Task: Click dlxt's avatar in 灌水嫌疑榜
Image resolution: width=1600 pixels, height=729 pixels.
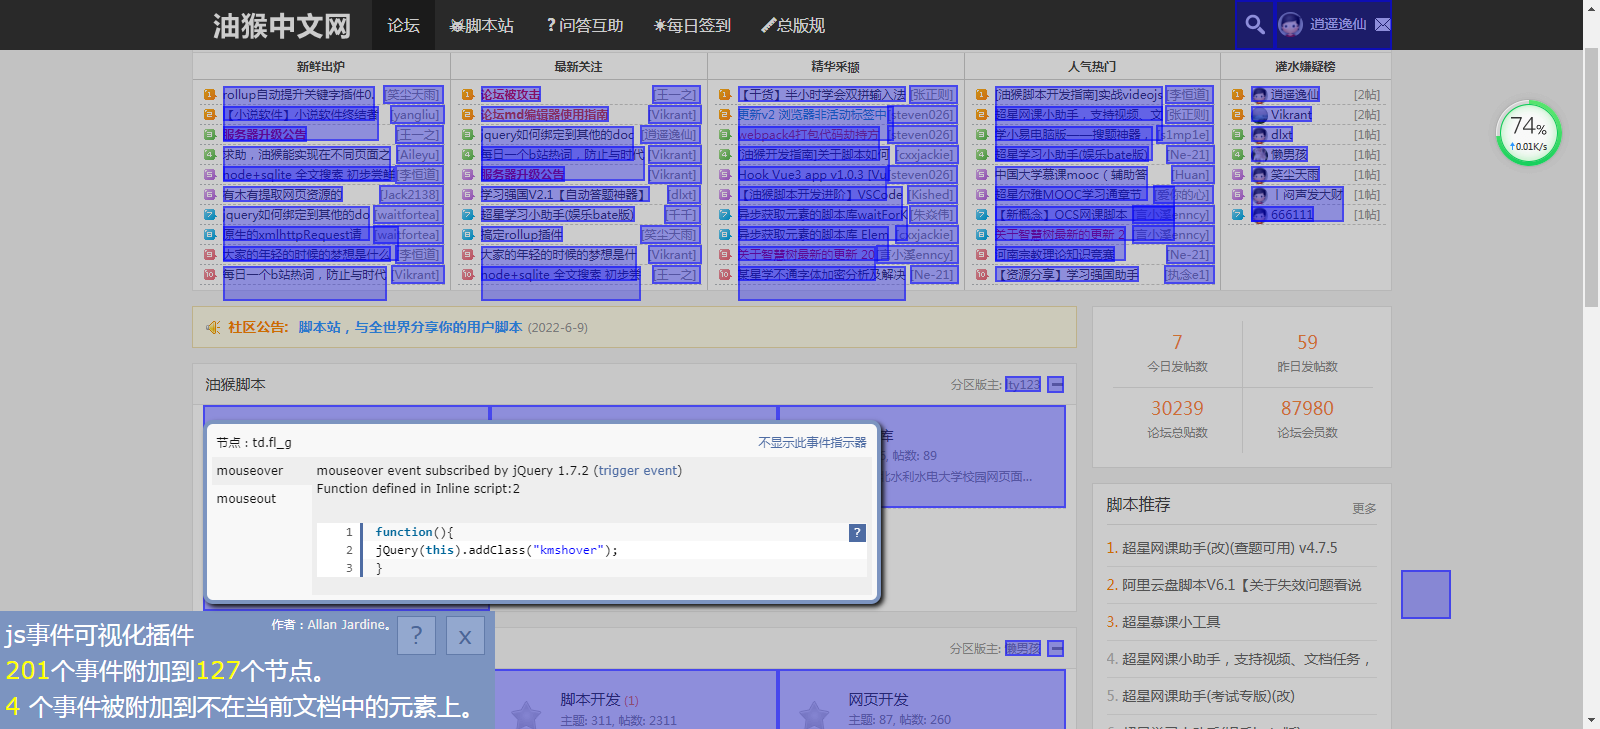Action: point(1260,134)
